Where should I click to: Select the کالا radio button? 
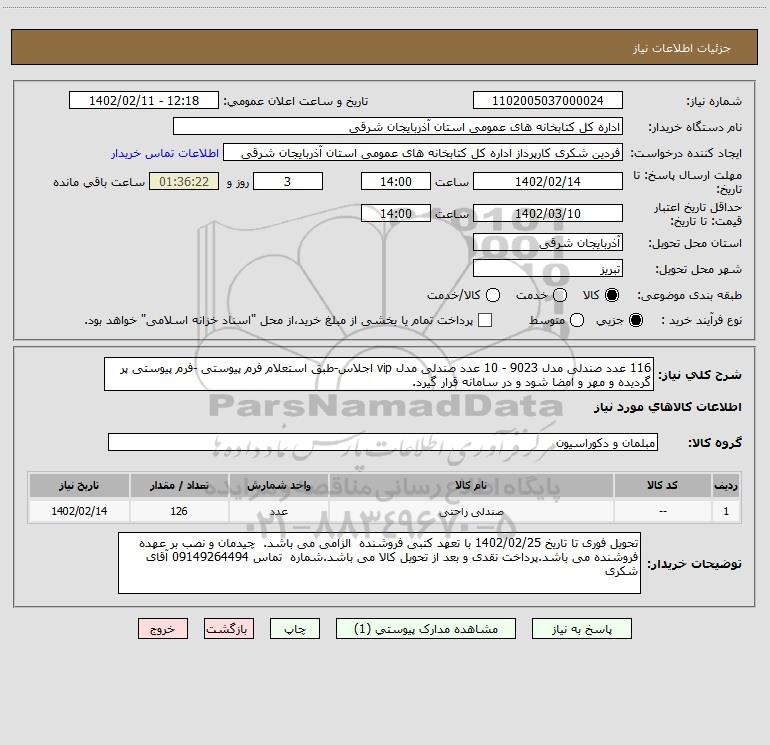612,295
